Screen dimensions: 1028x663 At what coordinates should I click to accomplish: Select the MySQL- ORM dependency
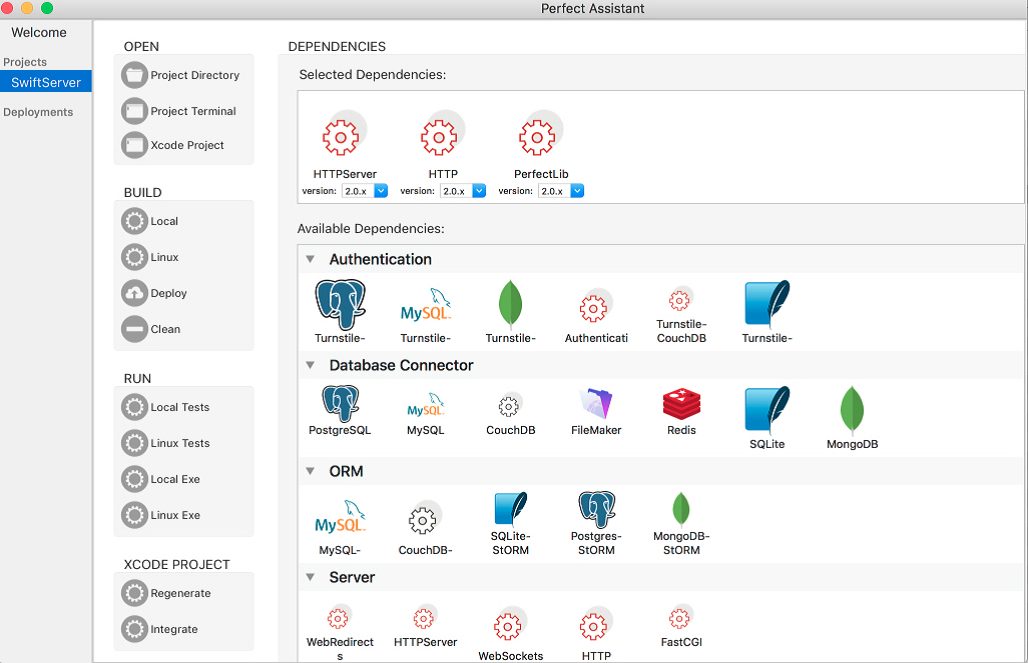(340, 528)
